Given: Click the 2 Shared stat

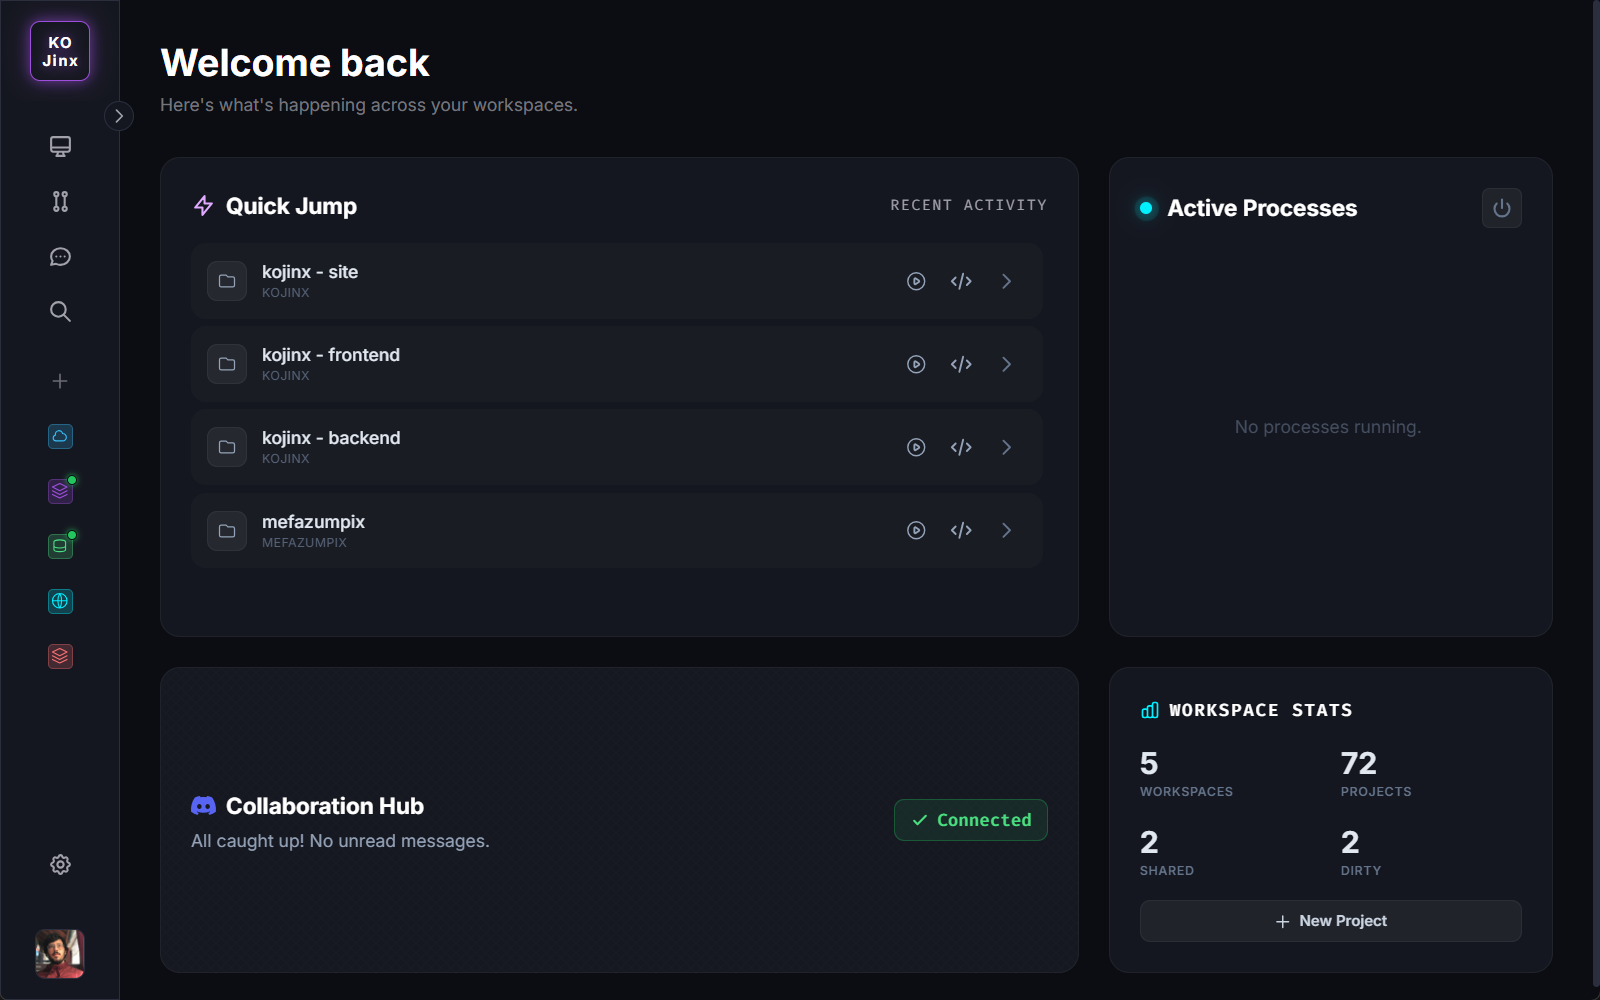Looking at the screenshot, I should [x=1167, y=852].
